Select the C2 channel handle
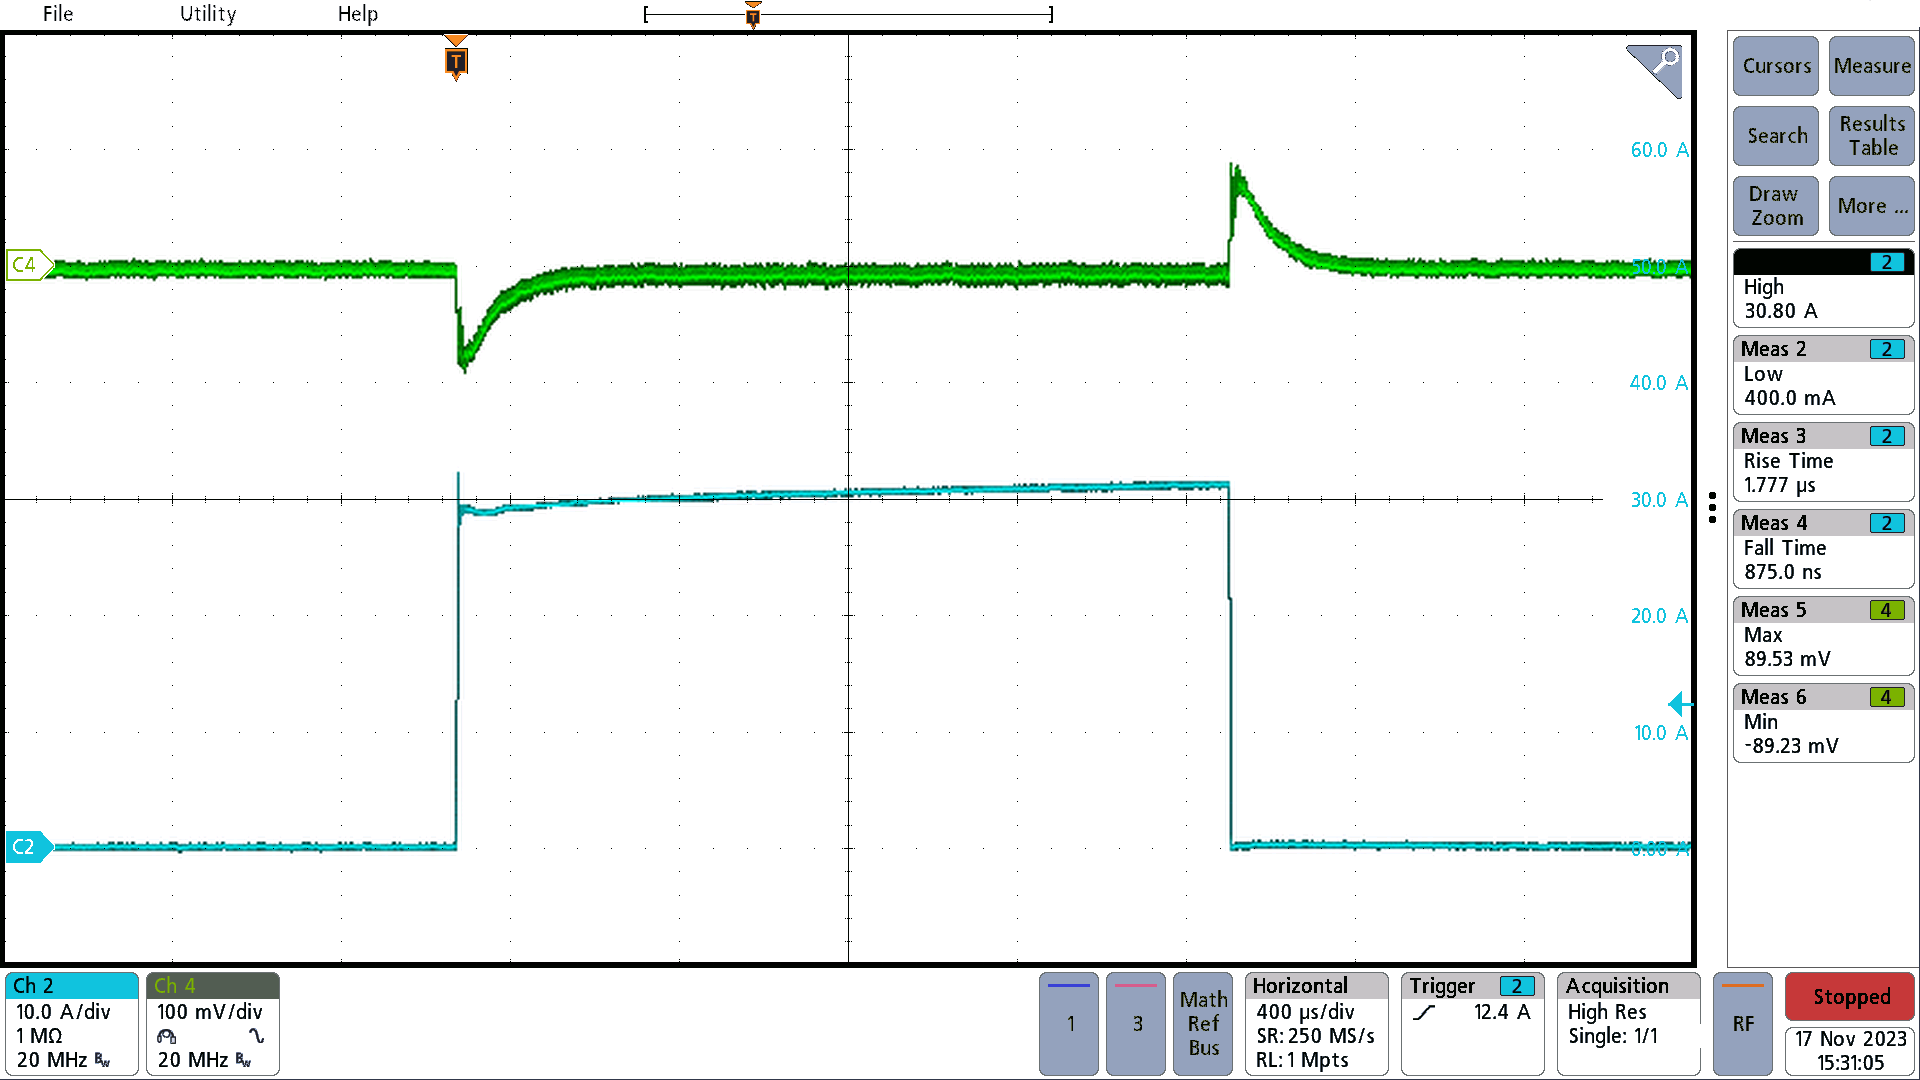The width and height of the screenshot is (1920, 1080). [27, 847]
